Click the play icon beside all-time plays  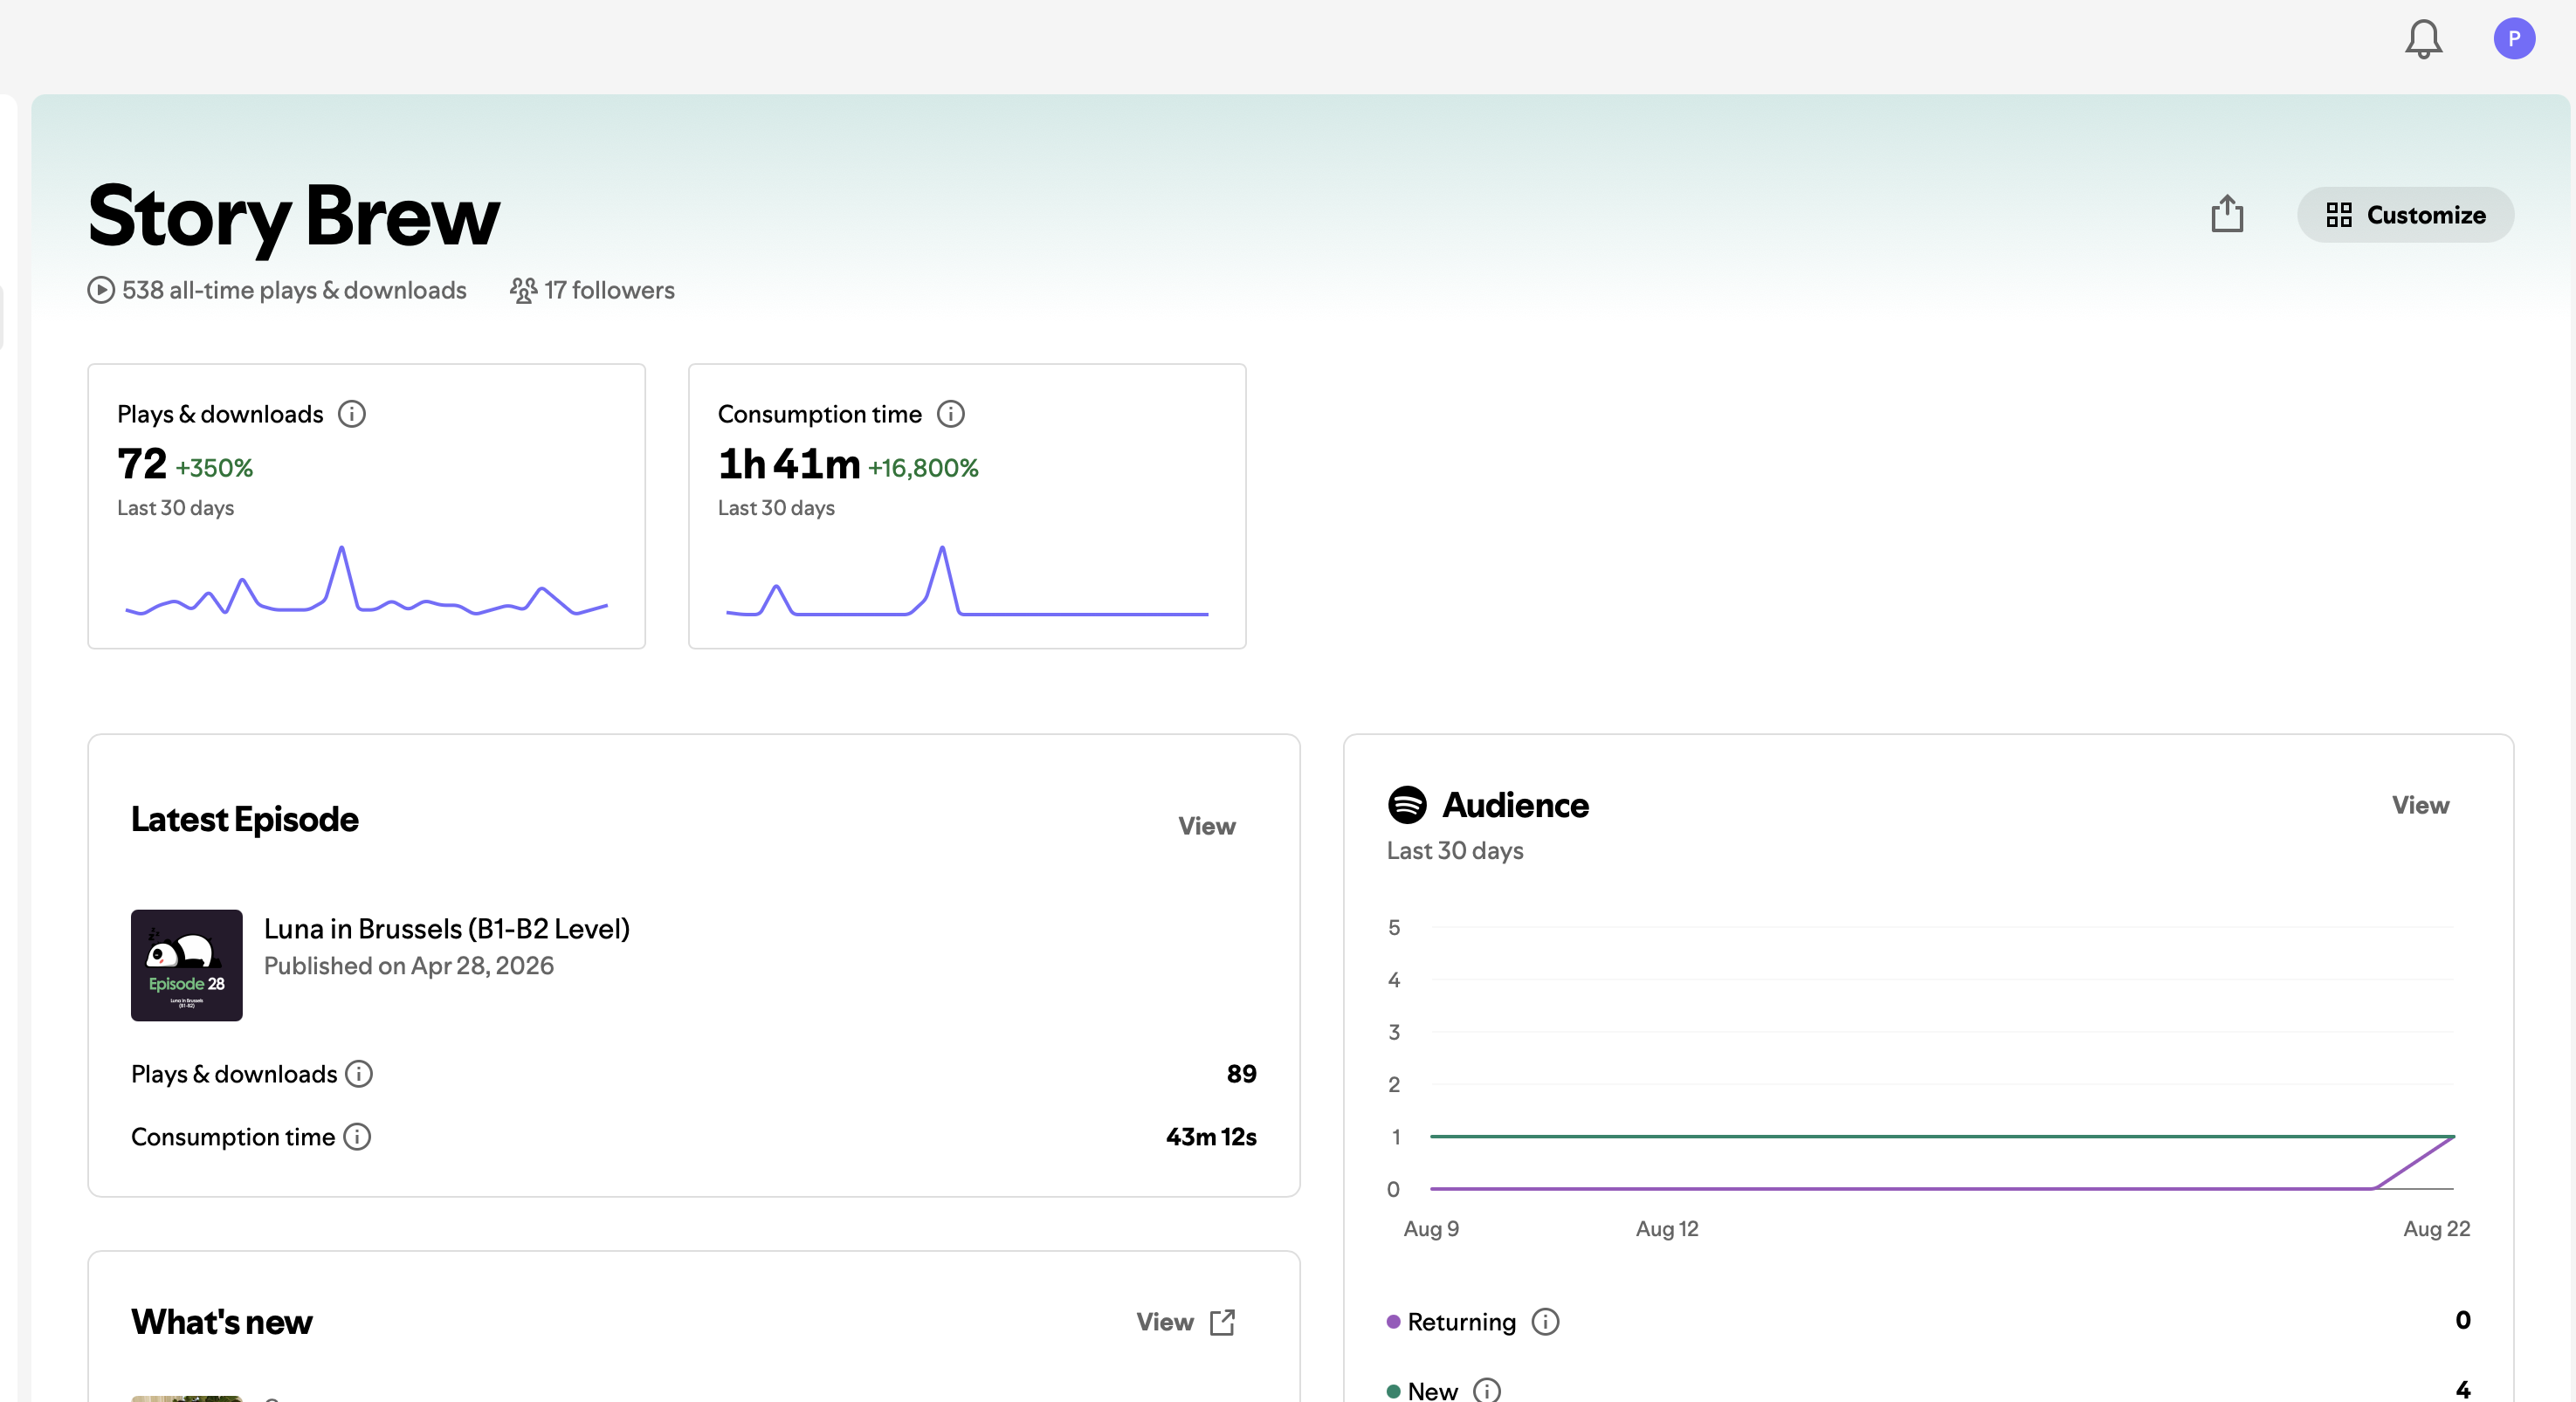pyautogui.click(x=101, y=290)
